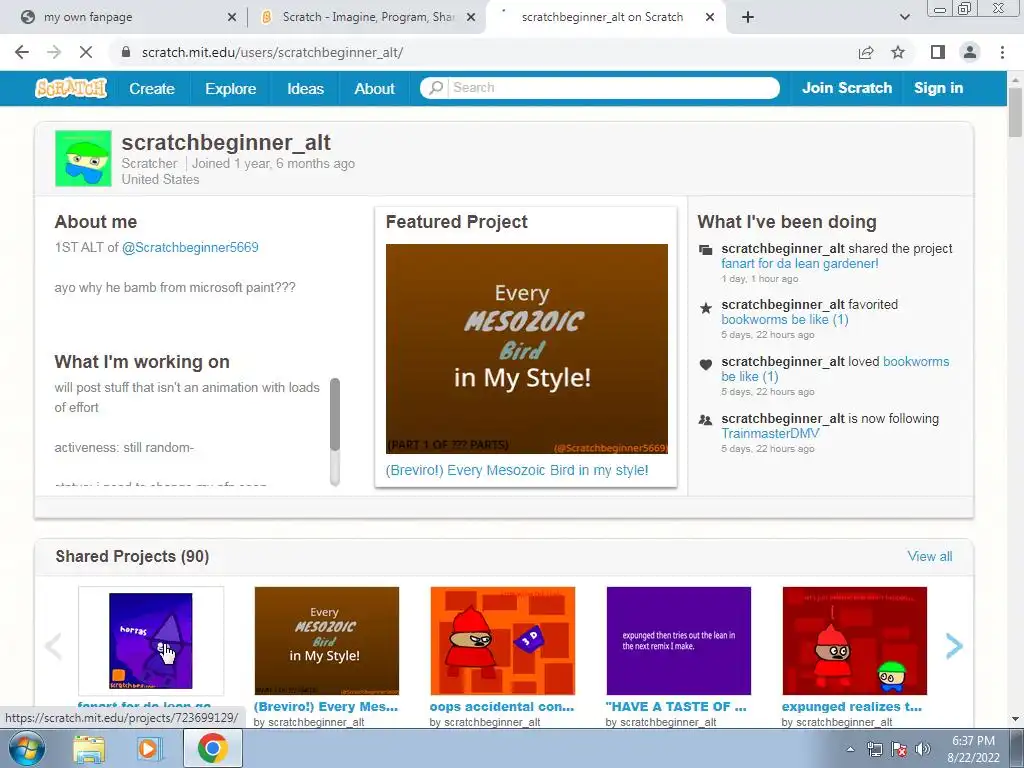Image resolution: width=1024 pixels, height=768 pixels.
Task: Click the Action Center flag tray icon
Action: (899, 749)
